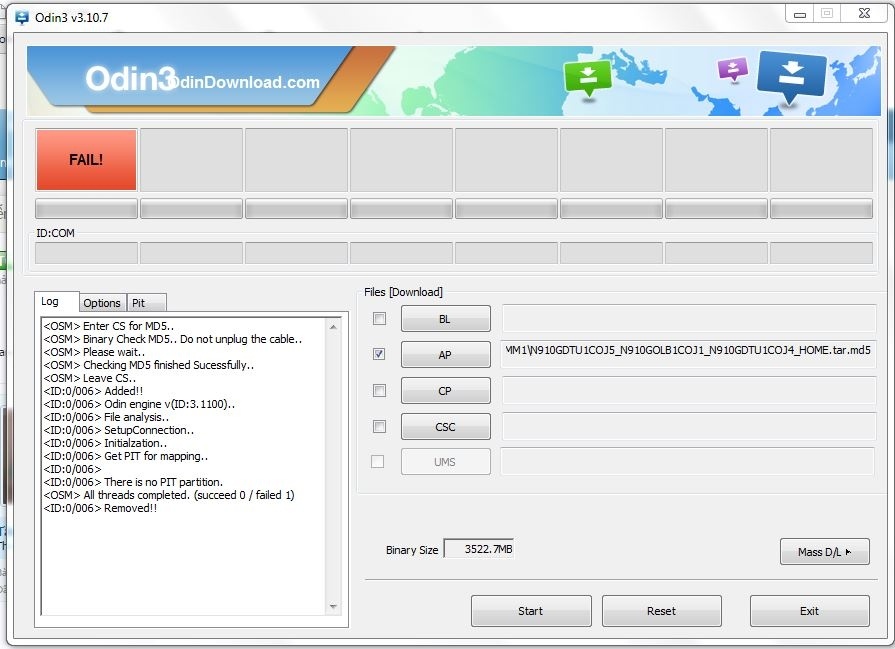Uncheck the AP checkbox
This screenshot has height=649, width=895.
point(379,354)
